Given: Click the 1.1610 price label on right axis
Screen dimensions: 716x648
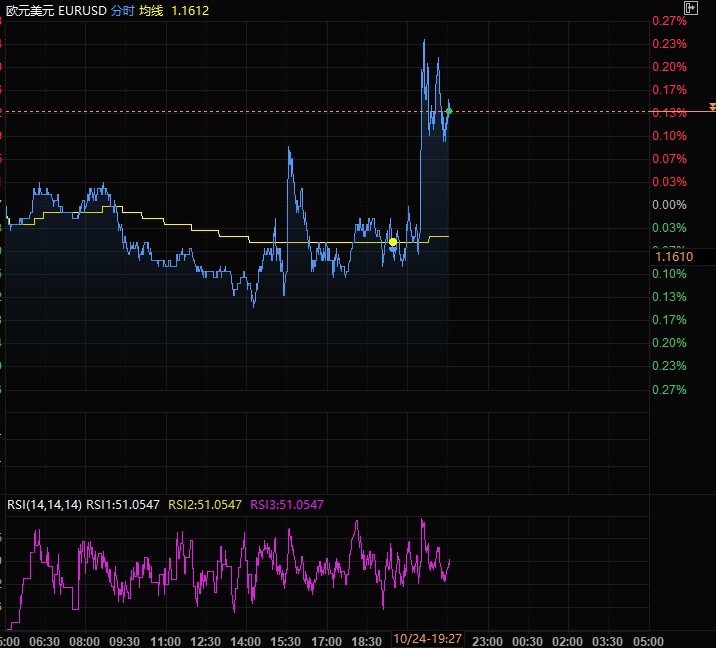Looking at the screenshot, I should pos(677,257).
